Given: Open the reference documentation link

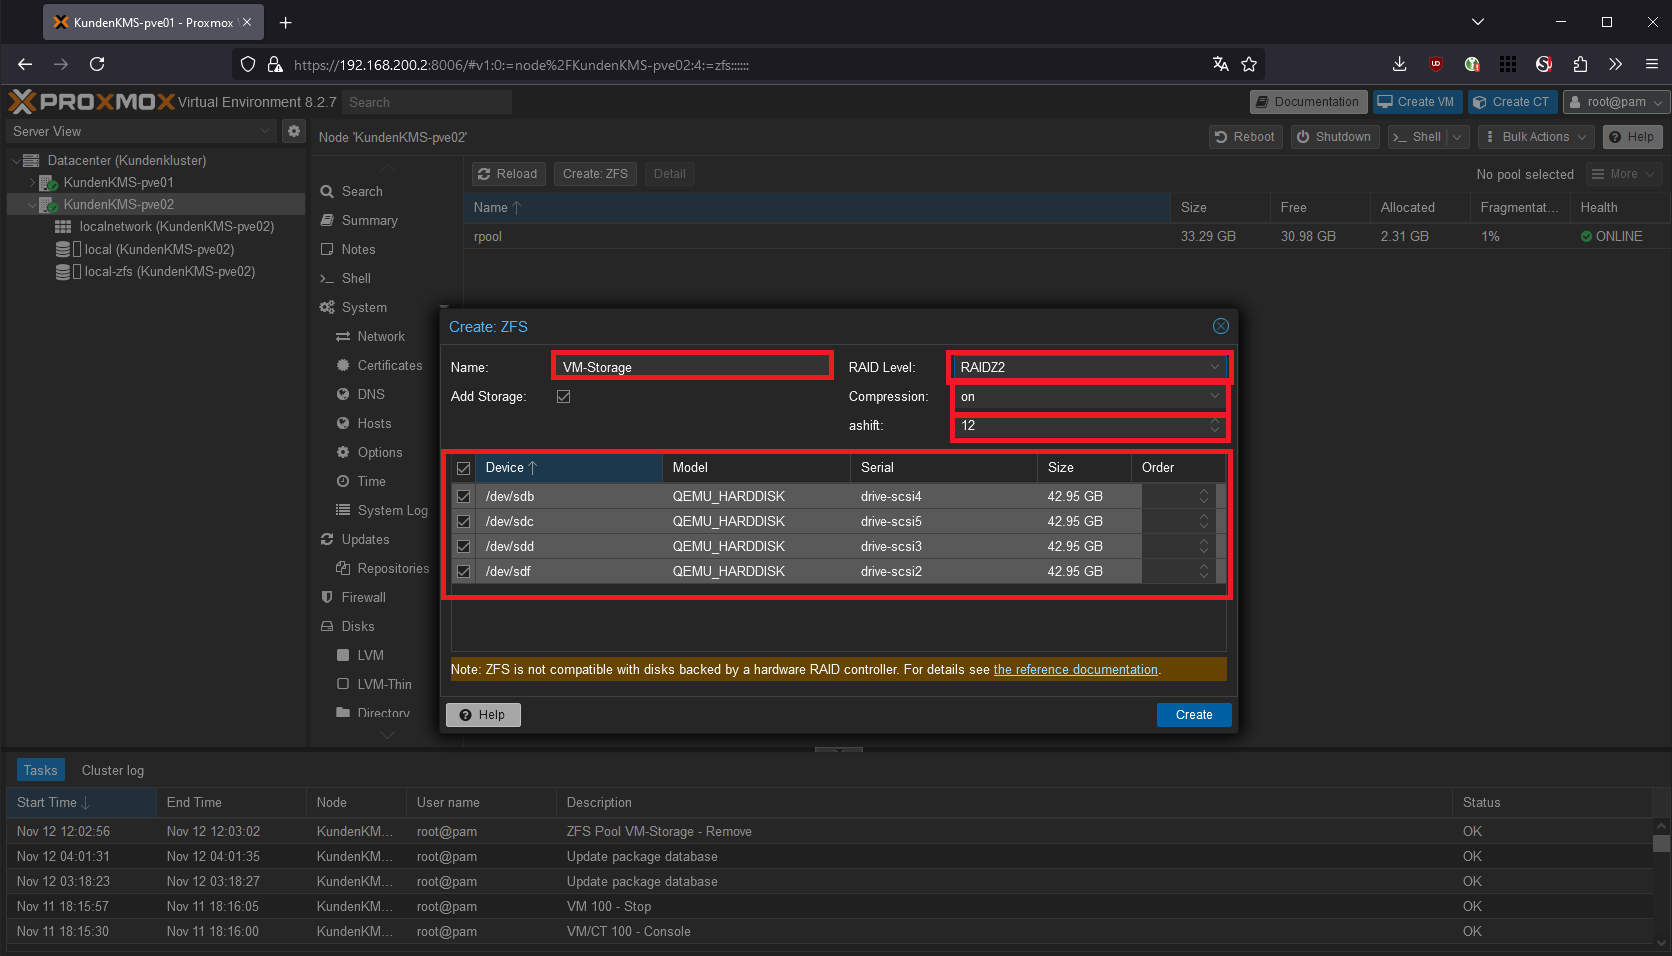Looking at the screenshot, I should coord(1075,670).
